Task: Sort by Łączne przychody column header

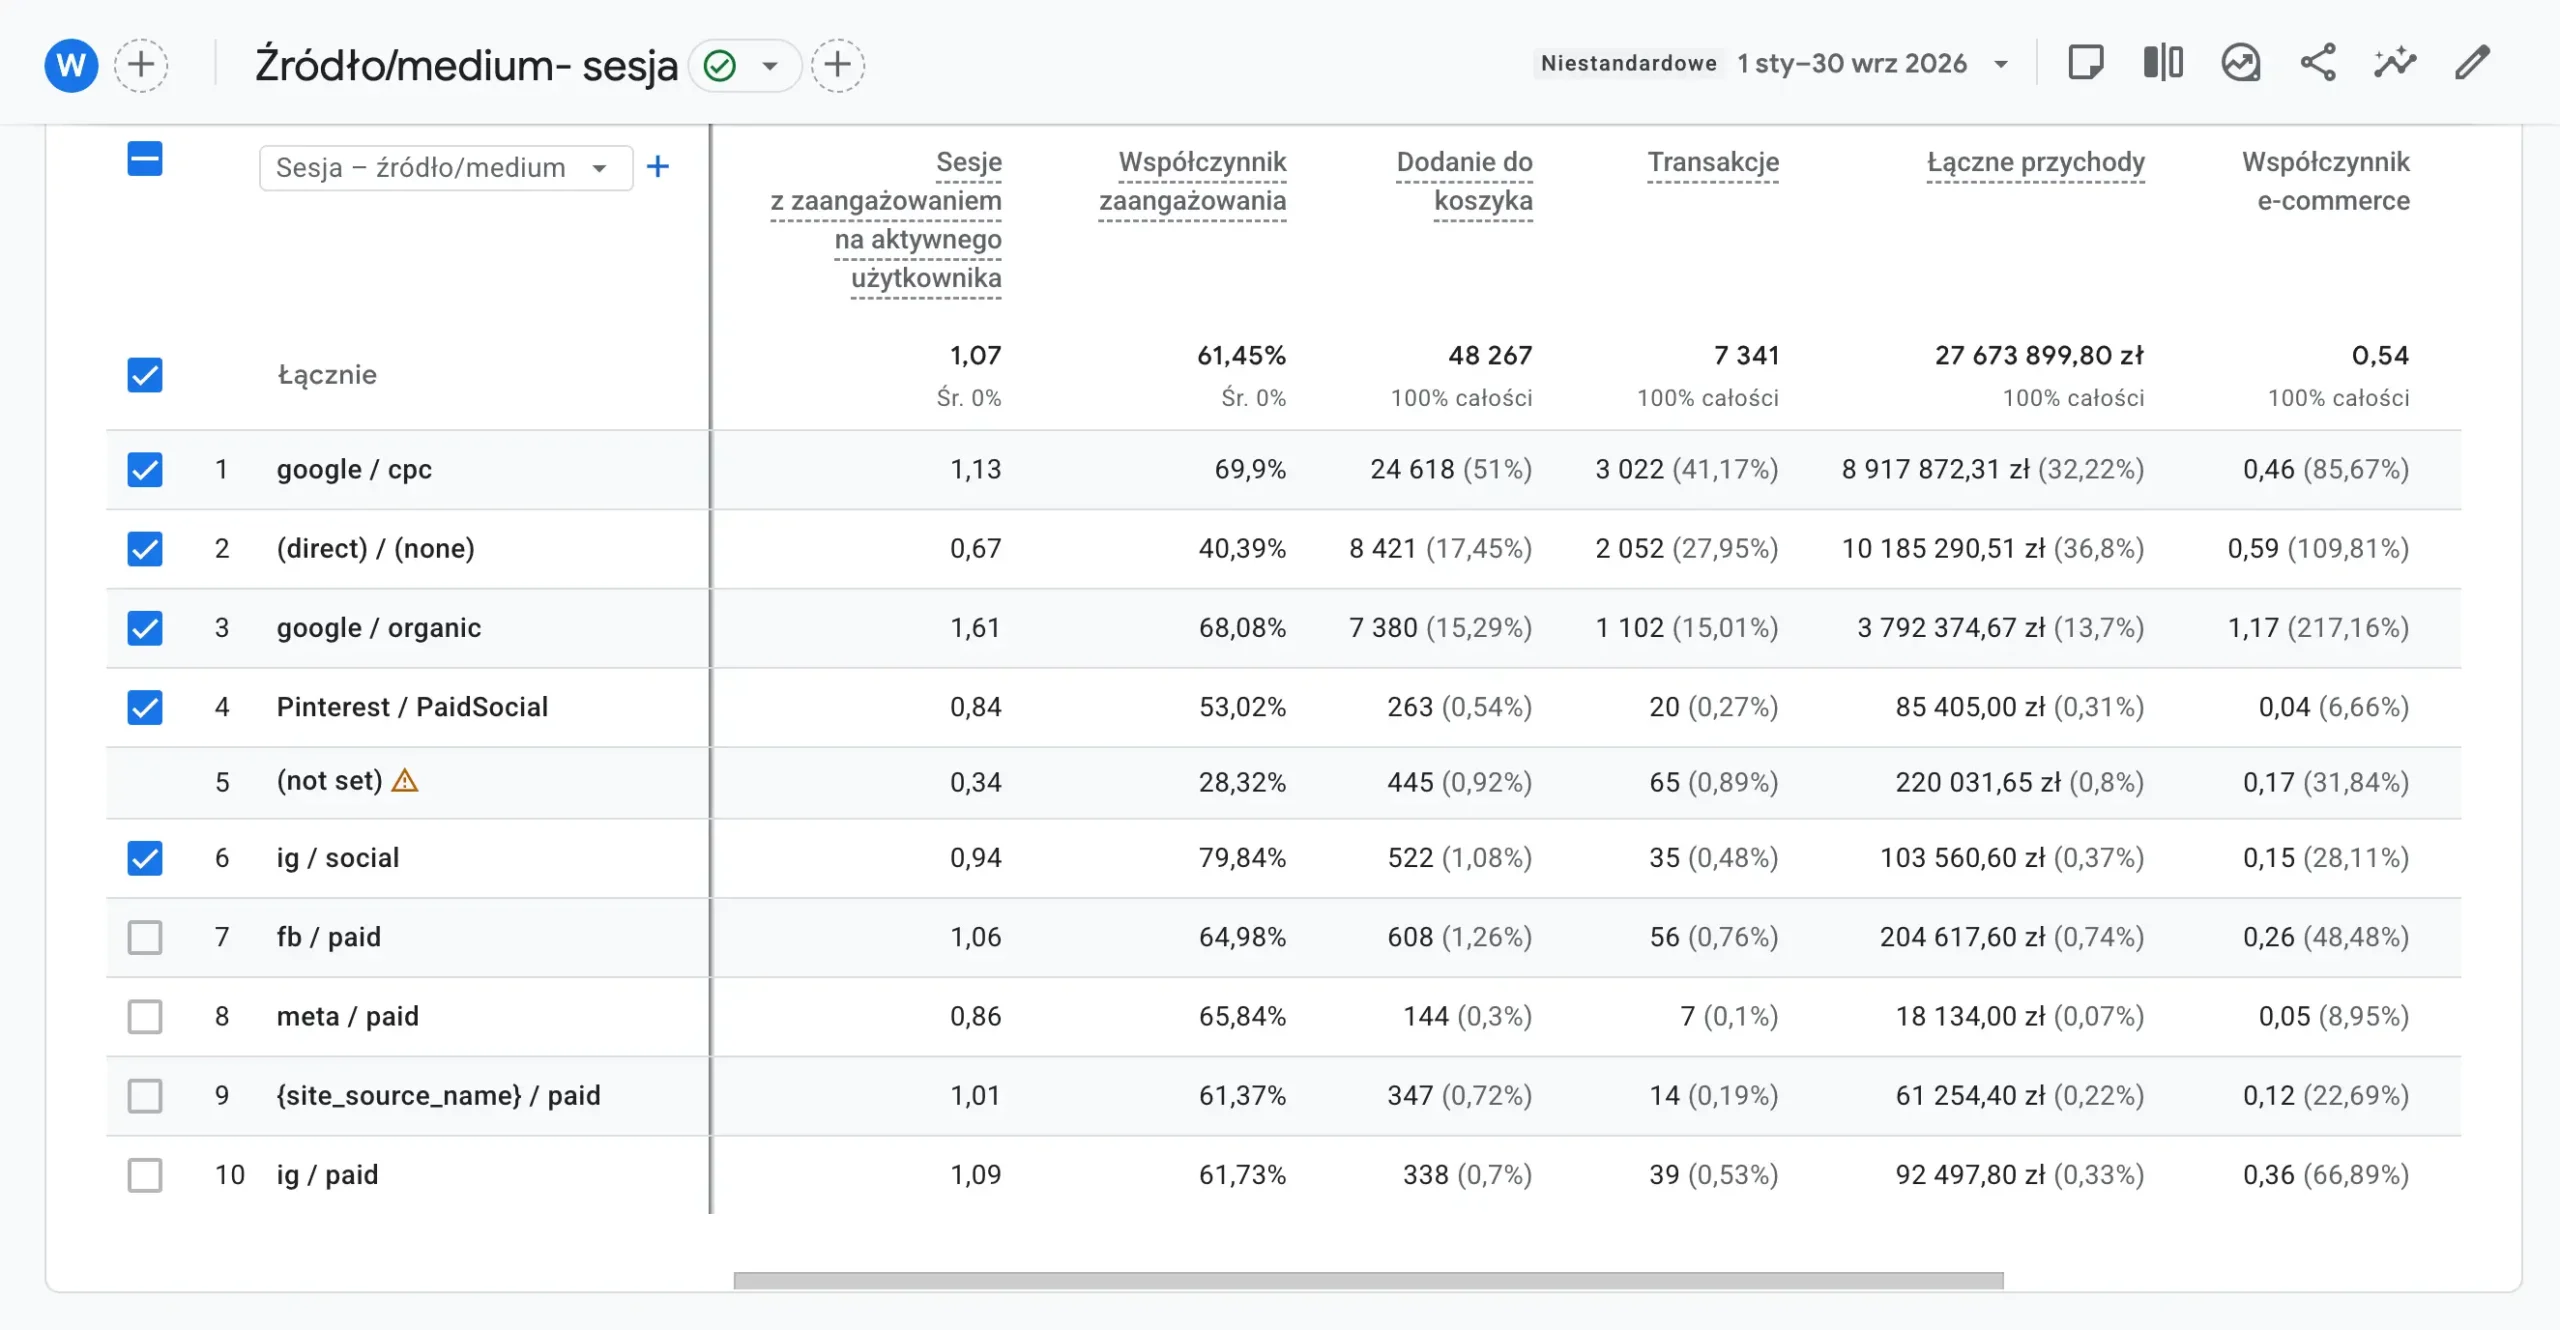Action: [x=2036, y=162]
